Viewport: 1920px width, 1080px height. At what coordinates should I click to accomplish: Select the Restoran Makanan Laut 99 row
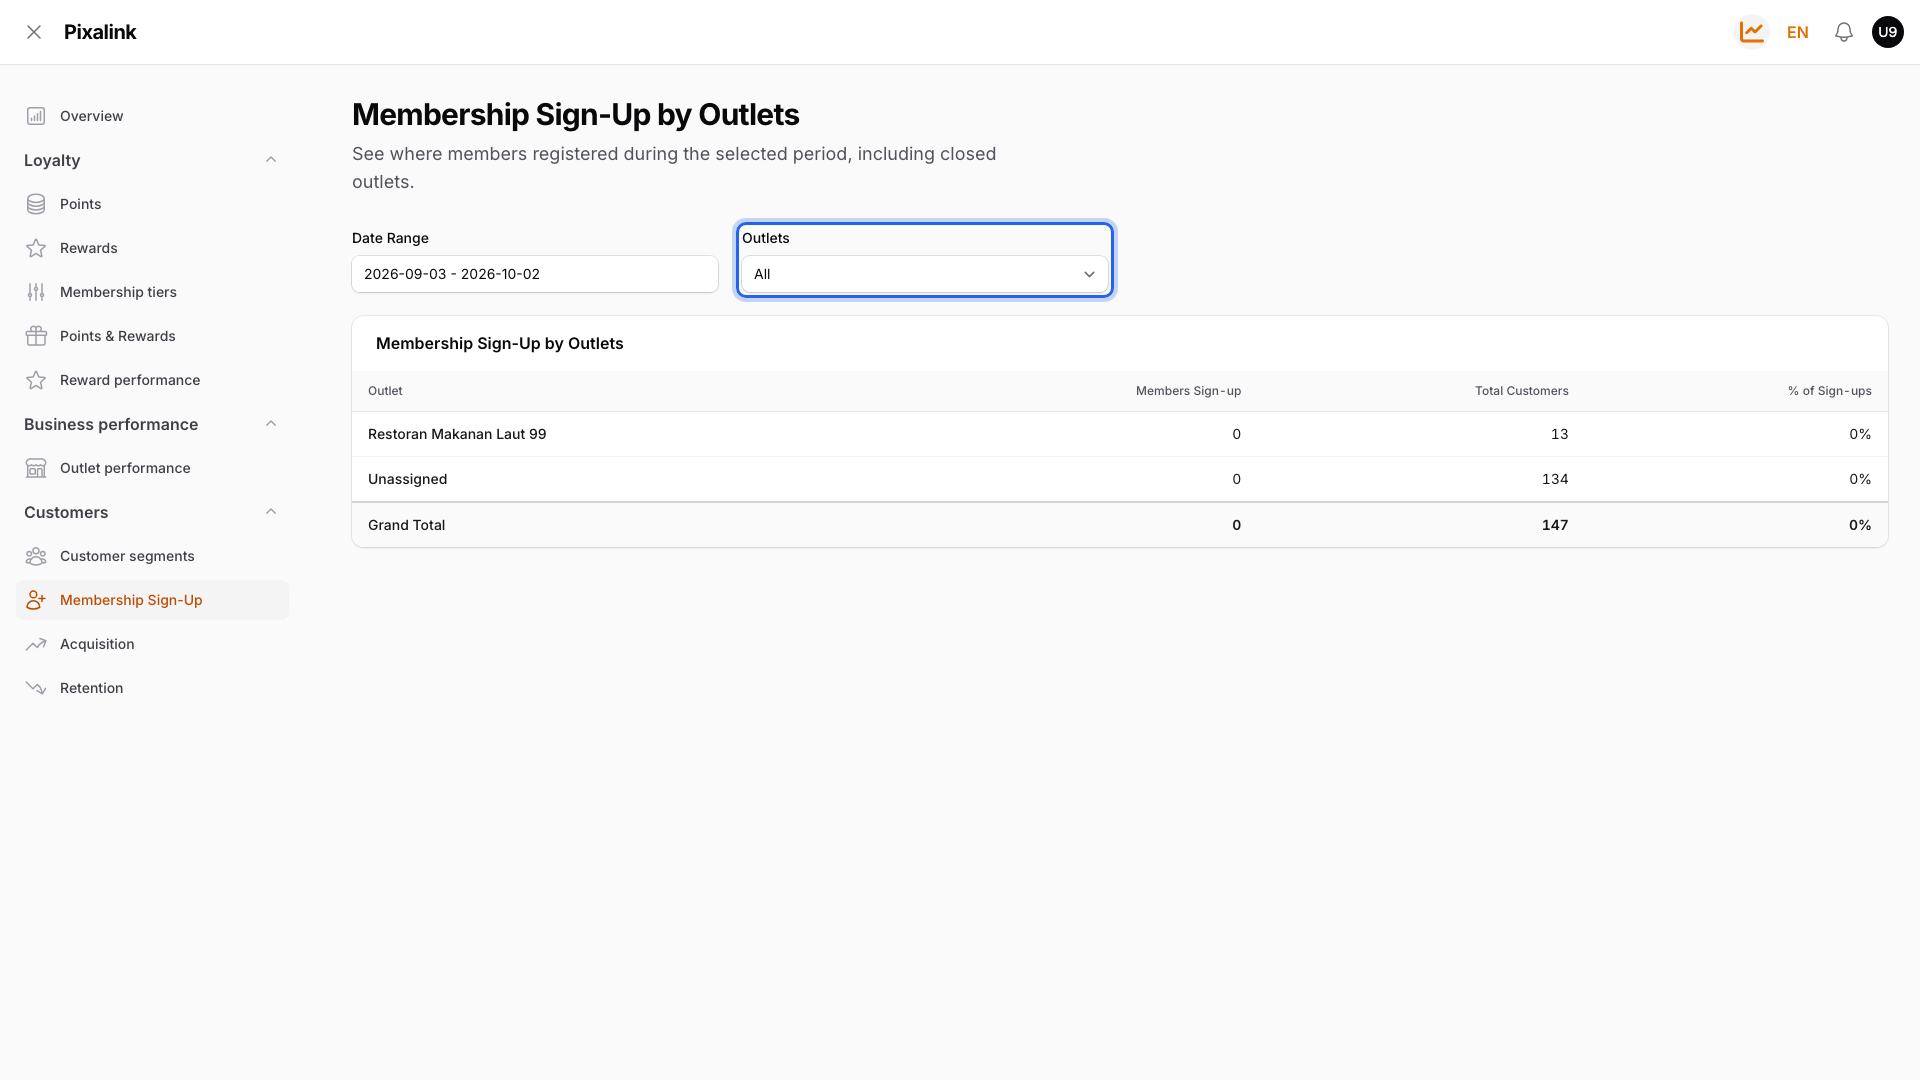(x=1120, y=434)
